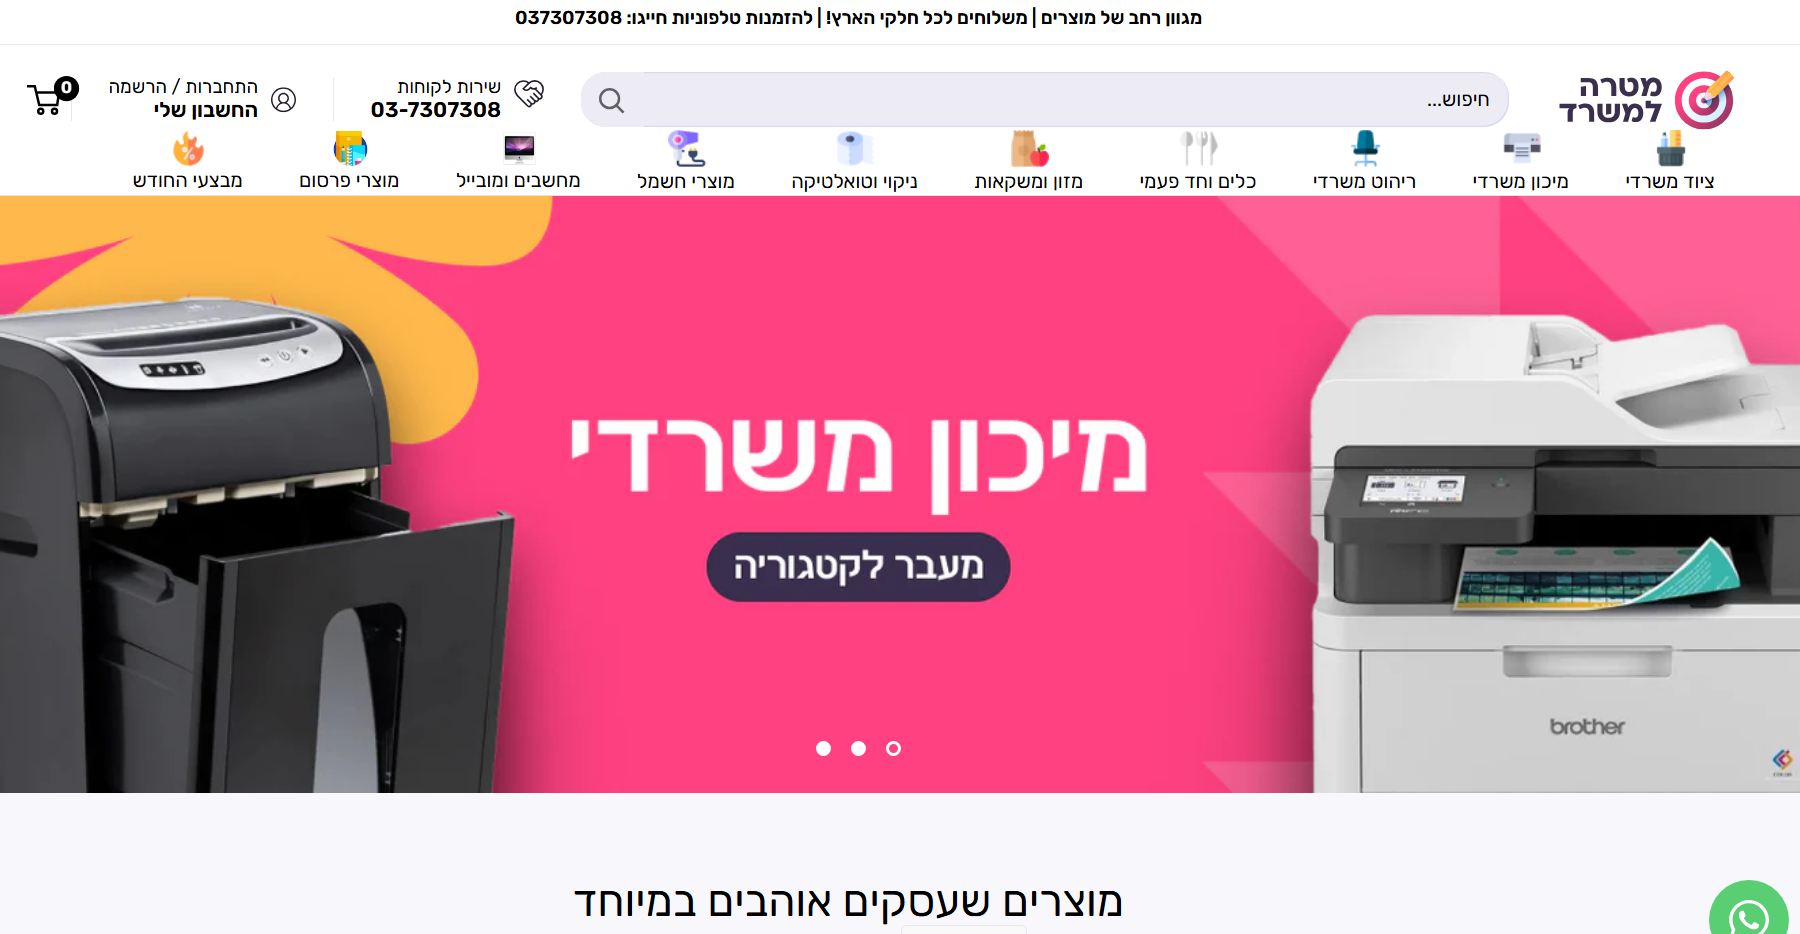Click the מעבר לקטגוריה banner button

point(858,567)
